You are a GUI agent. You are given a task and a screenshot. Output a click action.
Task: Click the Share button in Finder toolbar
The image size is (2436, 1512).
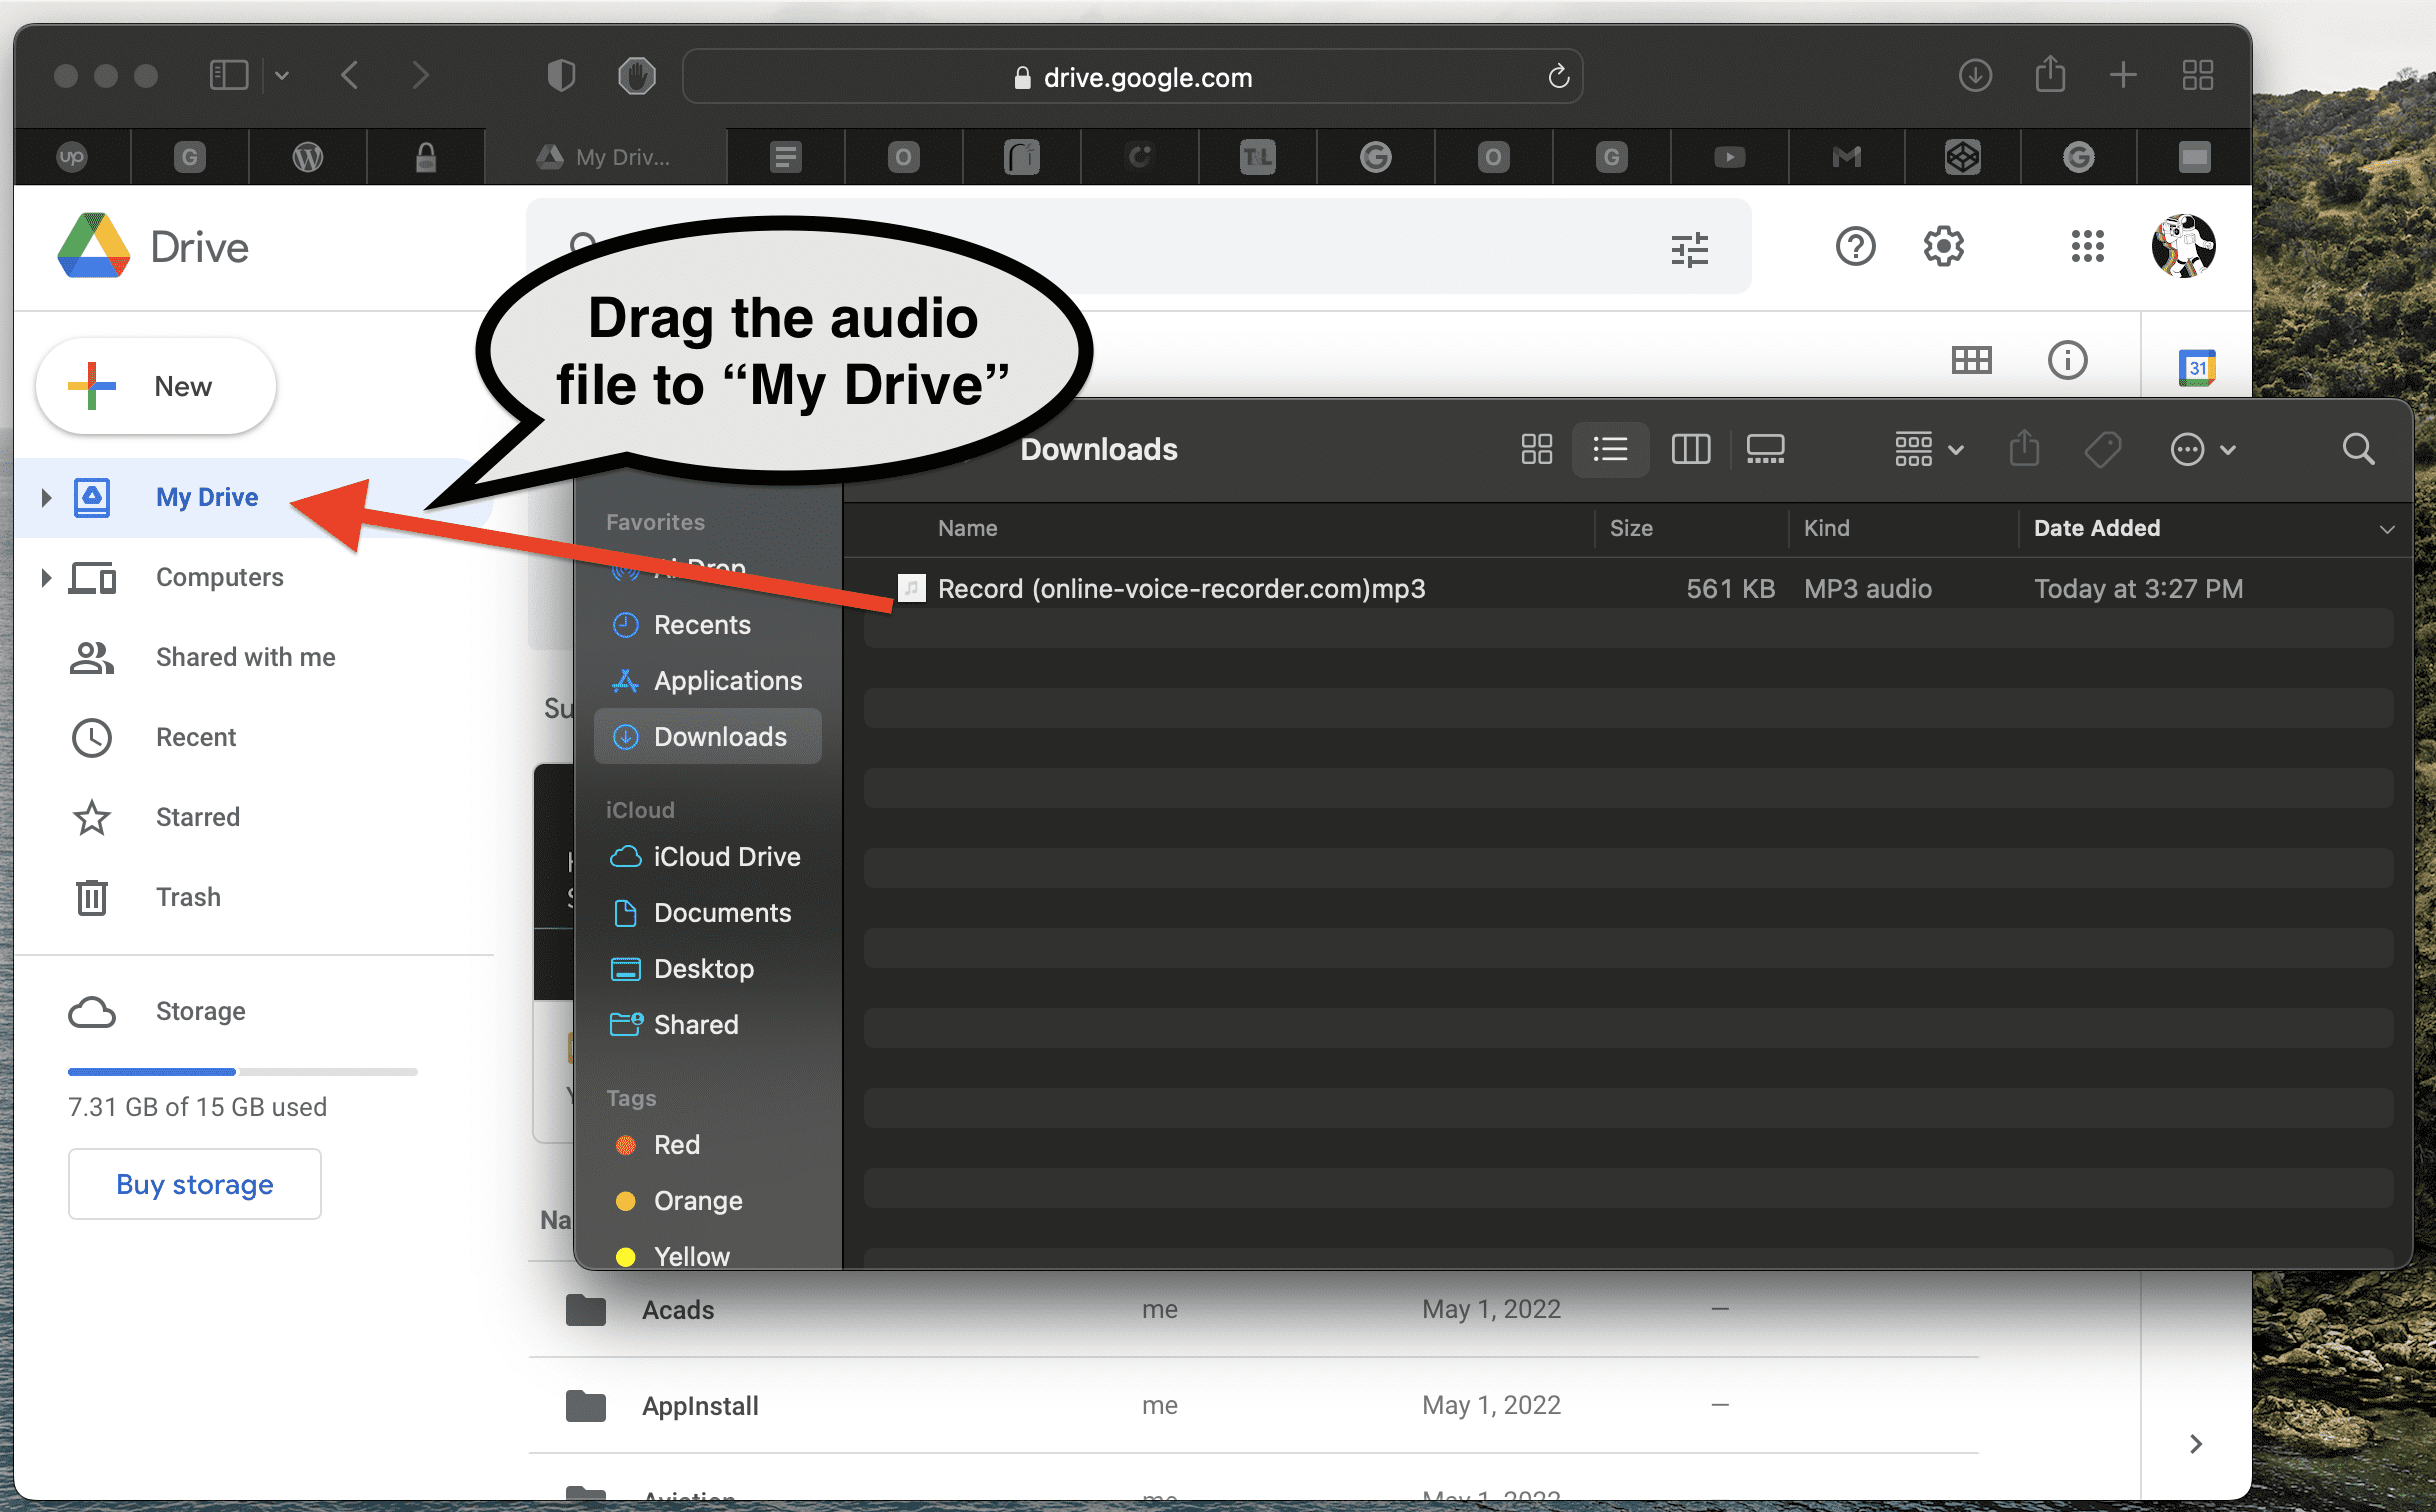click(x=2025, y=449)
